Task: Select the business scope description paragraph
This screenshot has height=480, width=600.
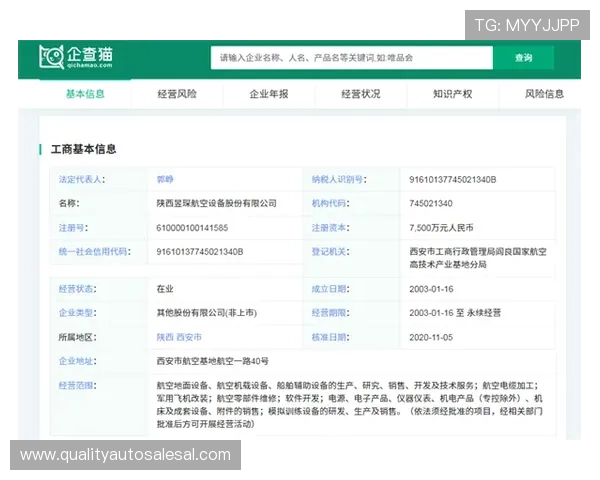Action: [x=349, y=405]
